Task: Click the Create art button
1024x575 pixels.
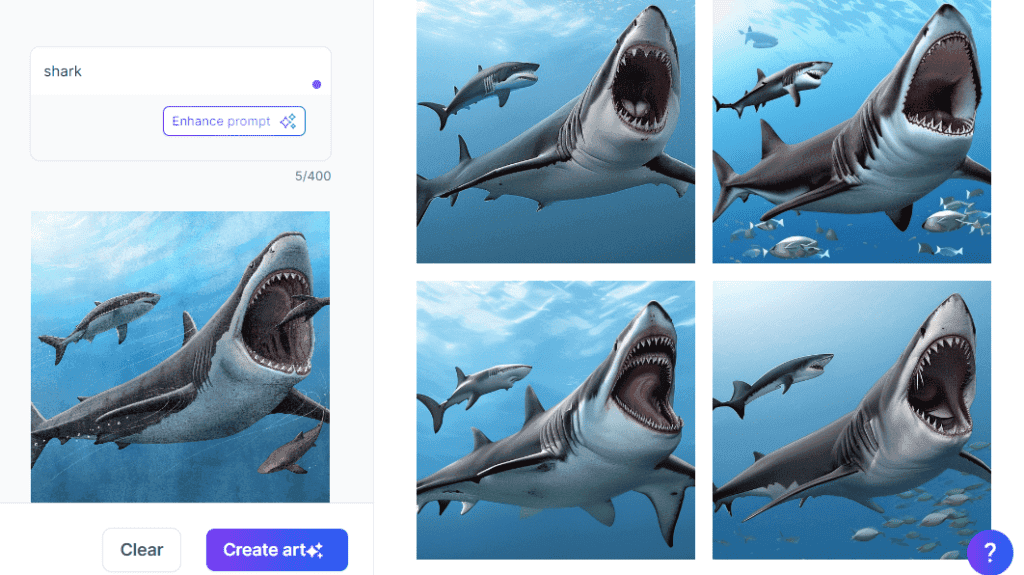Action: tap(276, 550)
